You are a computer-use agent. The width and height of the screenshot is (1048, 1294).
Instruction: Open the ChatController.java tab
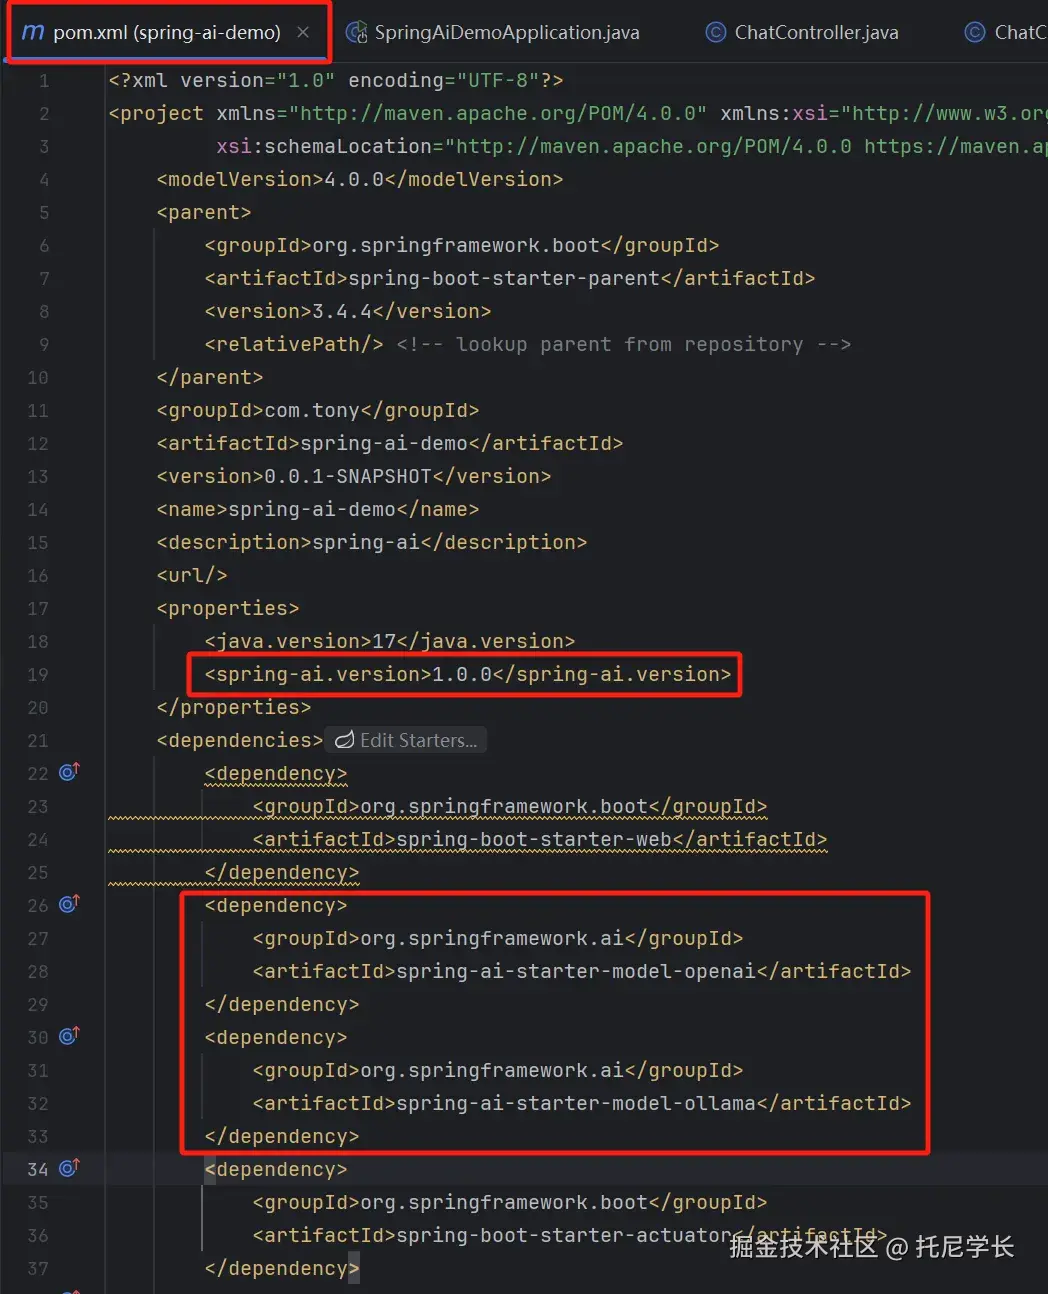(x=802, y=32)
